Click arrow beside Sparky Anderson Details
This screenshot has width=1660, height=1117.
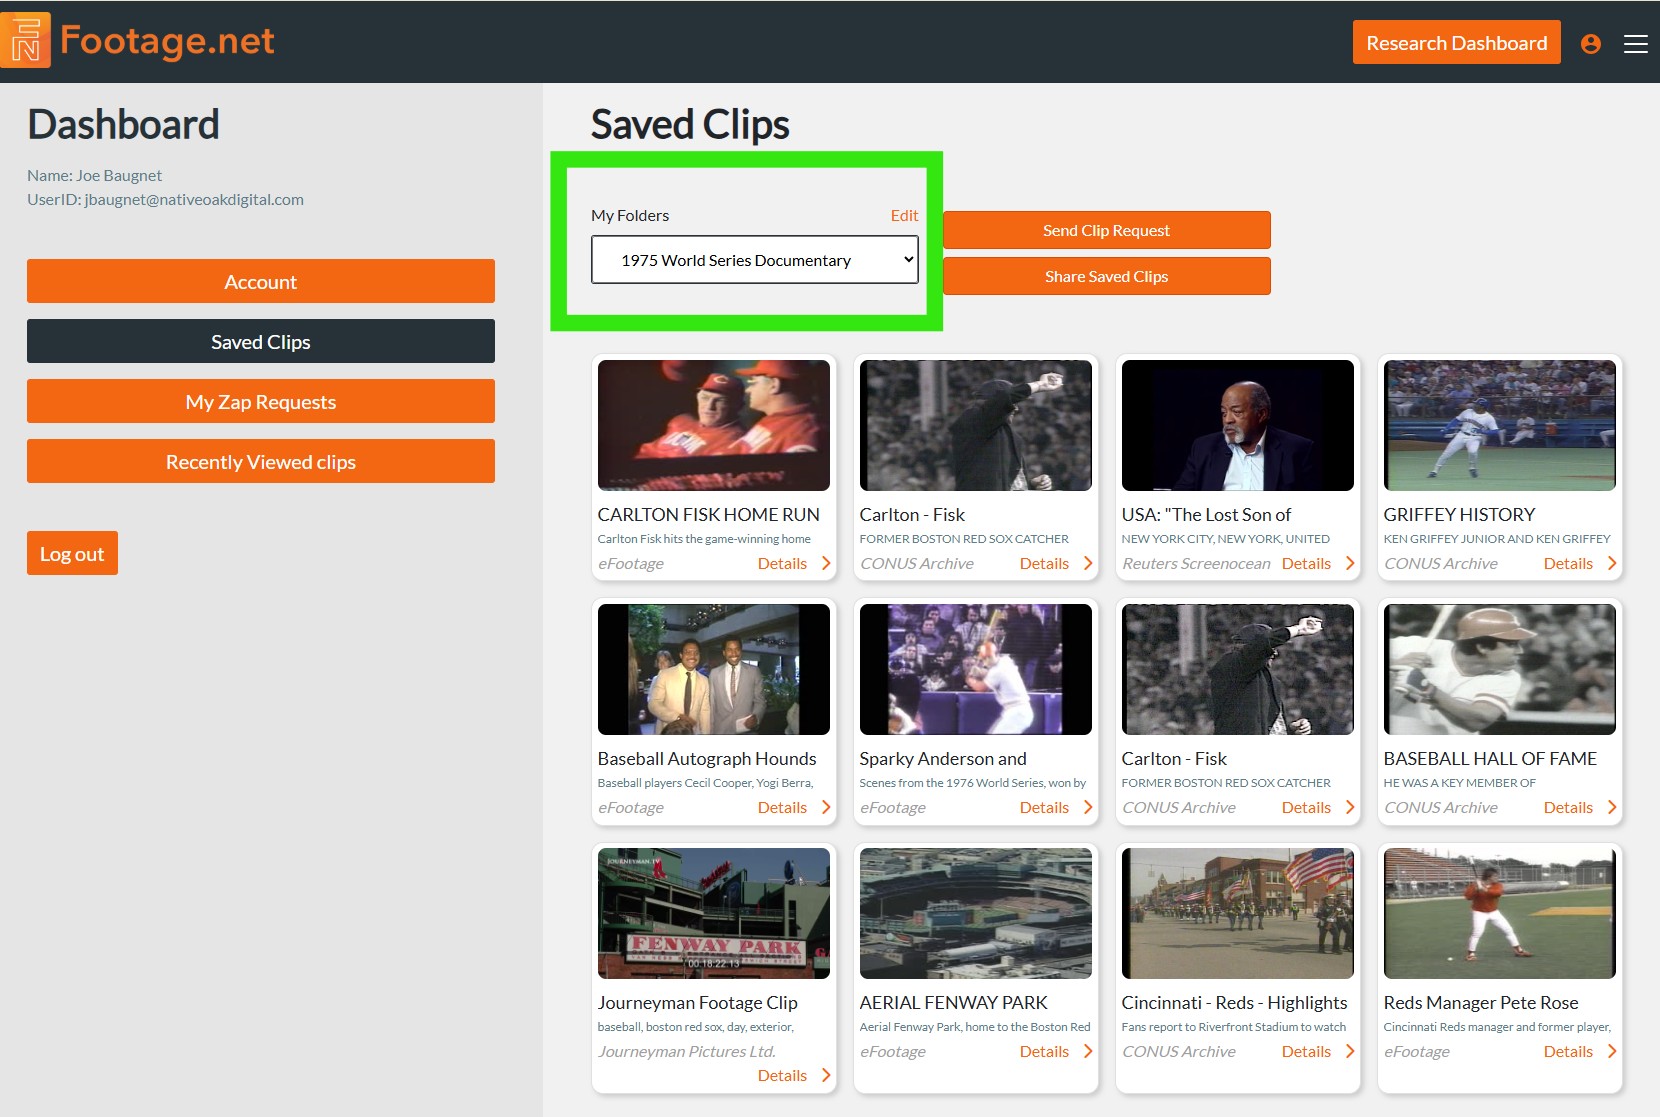[1088, 807]
